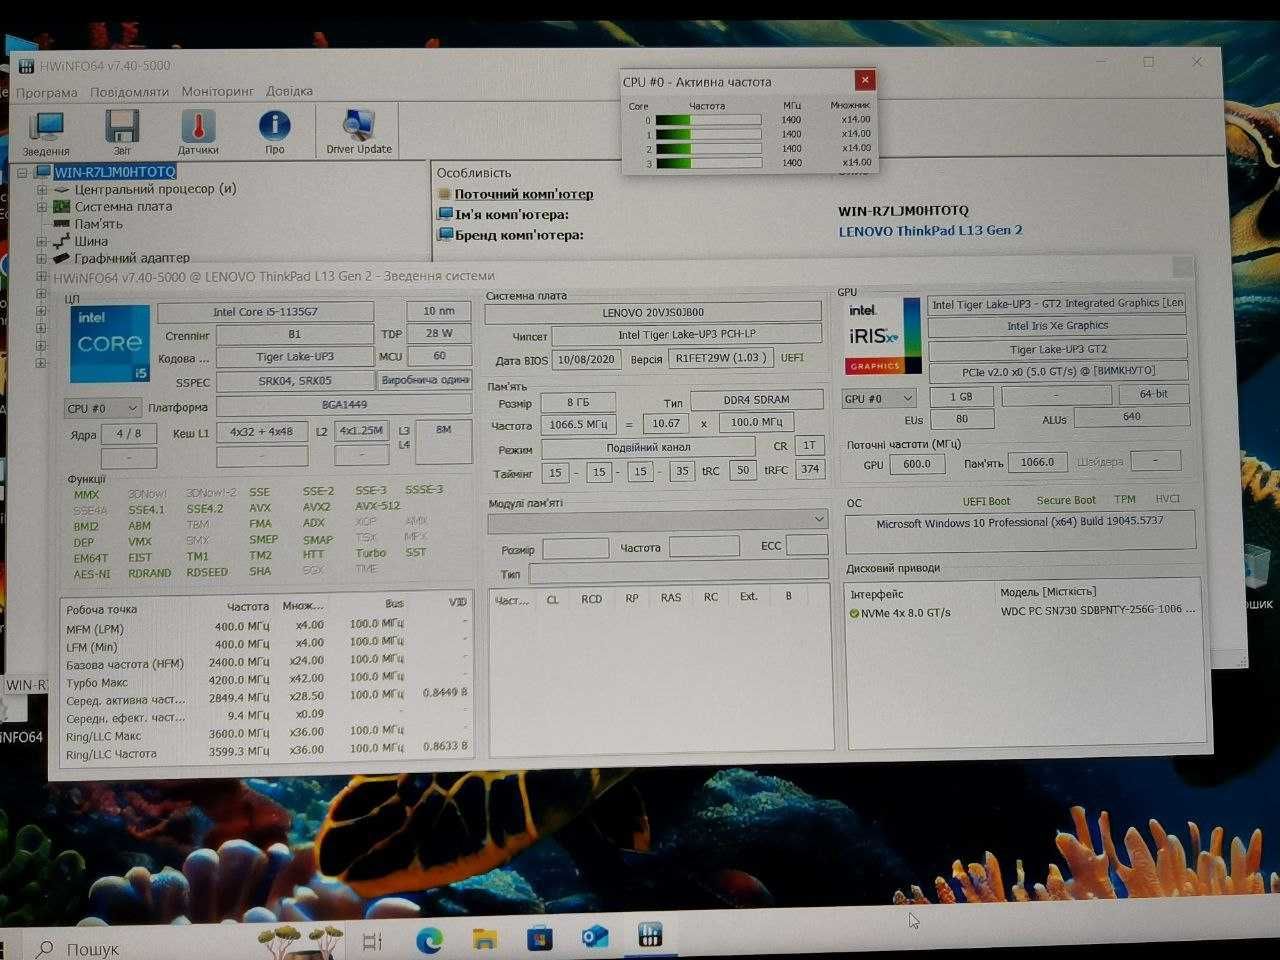
Task: Open File Explorer from the taskbar
Action: pyautogui.click(x=485, y=938)
